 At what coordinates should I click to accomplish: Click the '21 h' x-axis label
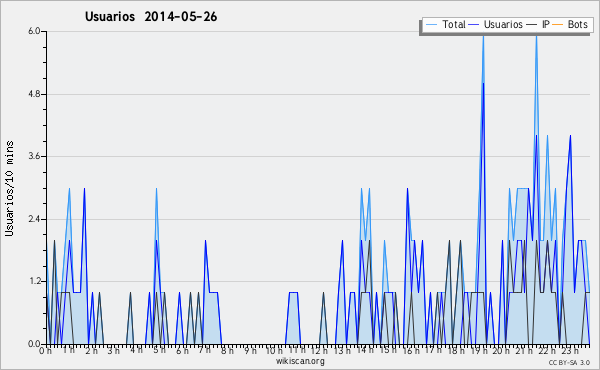pyautogui.click(x=524, y=351)
